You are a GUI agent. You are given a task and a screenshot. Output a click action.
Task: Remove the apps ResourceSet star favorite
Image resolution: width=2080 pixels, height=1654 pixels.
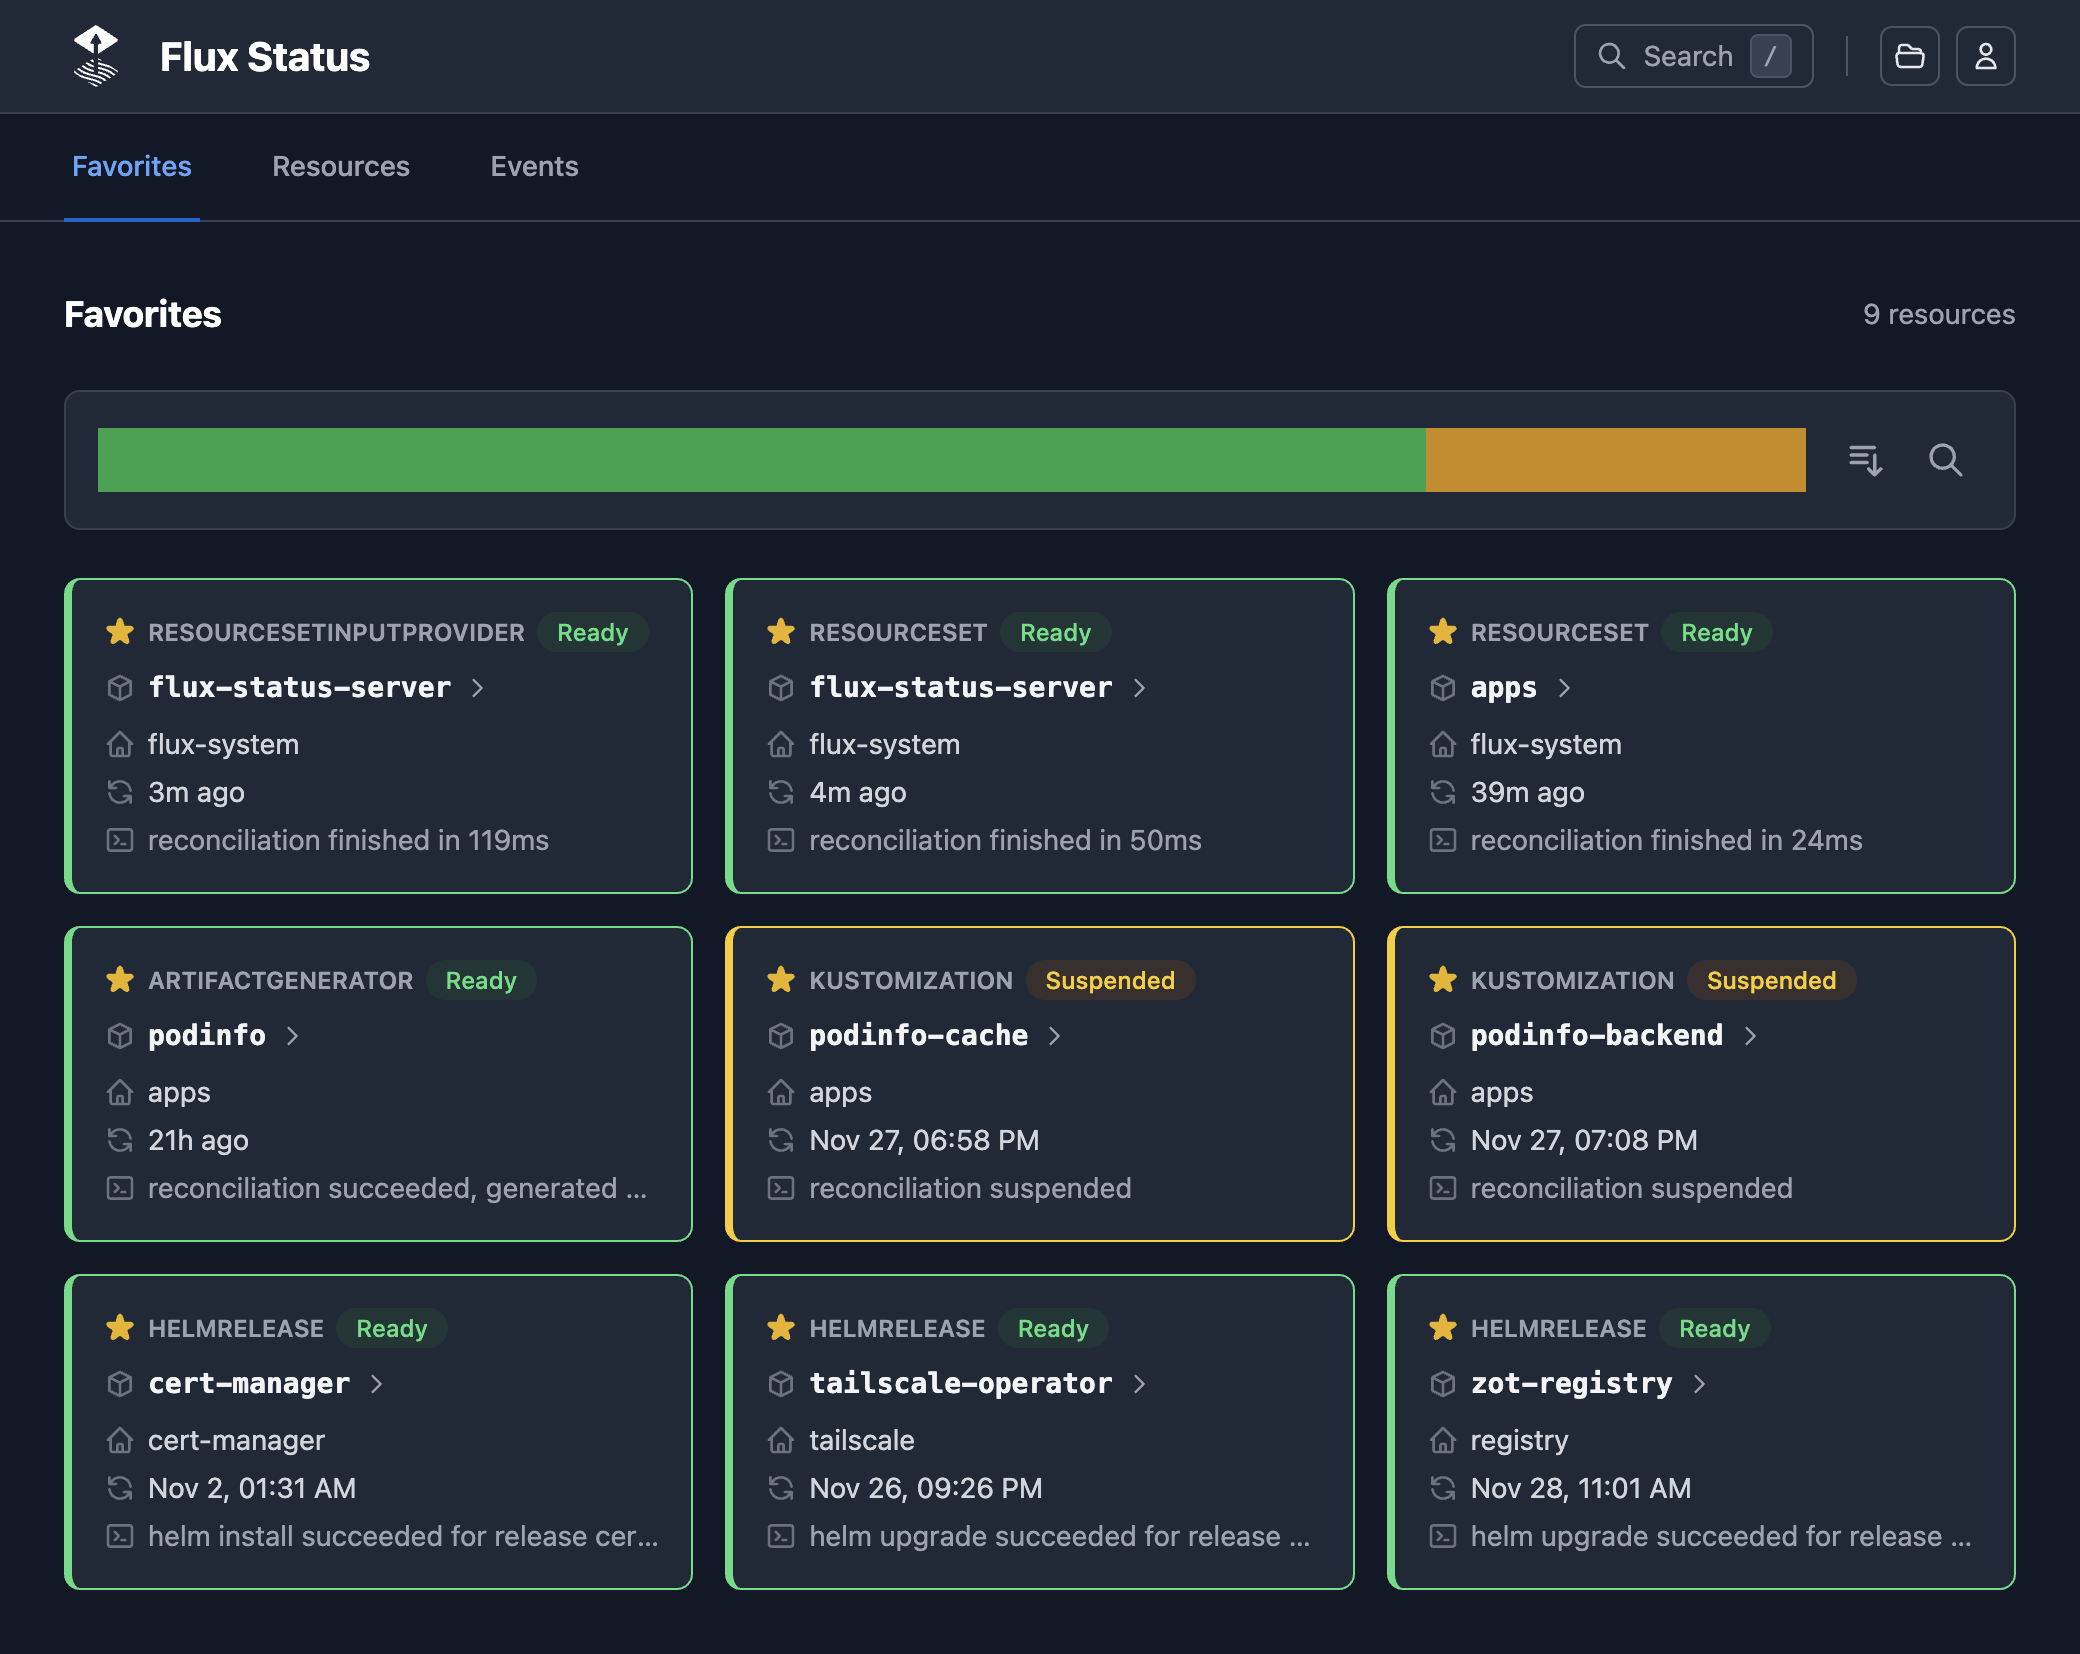[1442, 632]
